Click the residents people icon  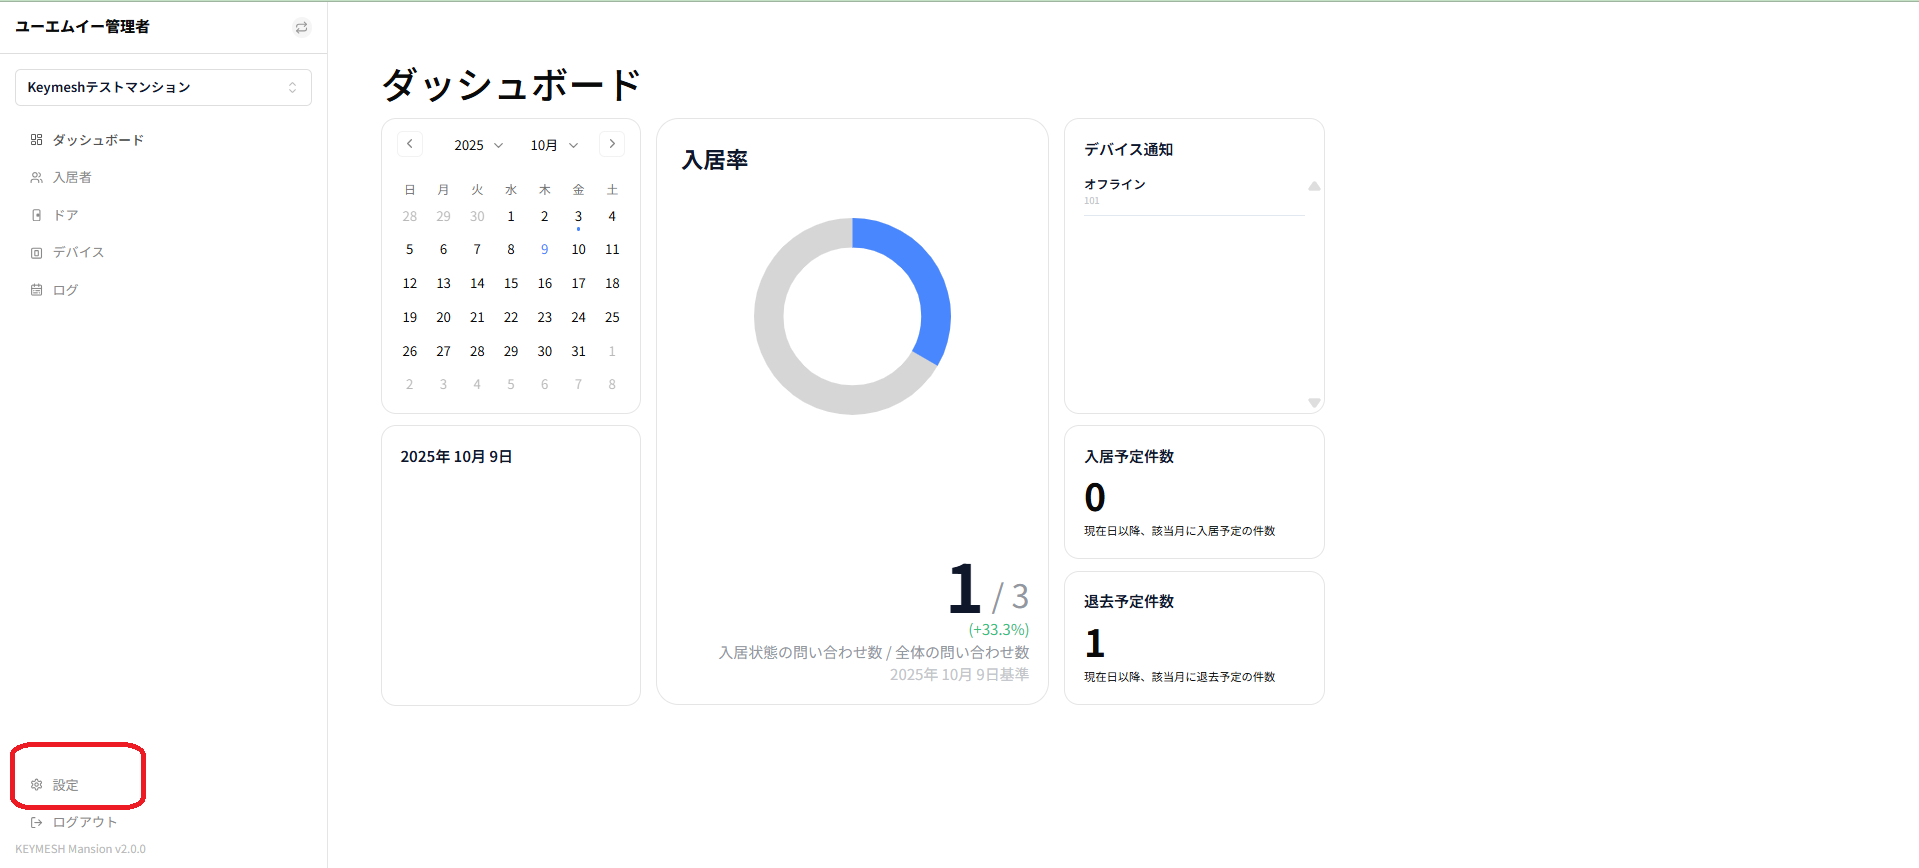click(x=36, y=177)
